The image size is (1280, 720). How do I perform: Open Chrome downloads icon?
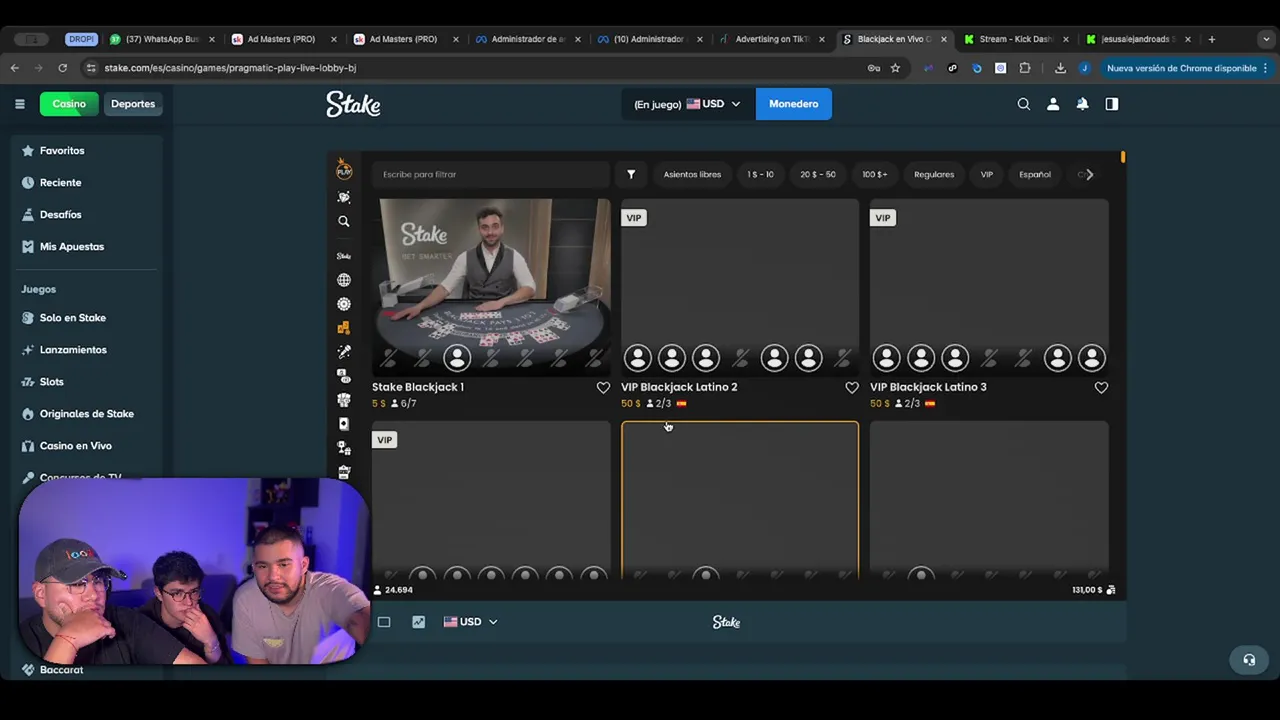click(1060, 68)
